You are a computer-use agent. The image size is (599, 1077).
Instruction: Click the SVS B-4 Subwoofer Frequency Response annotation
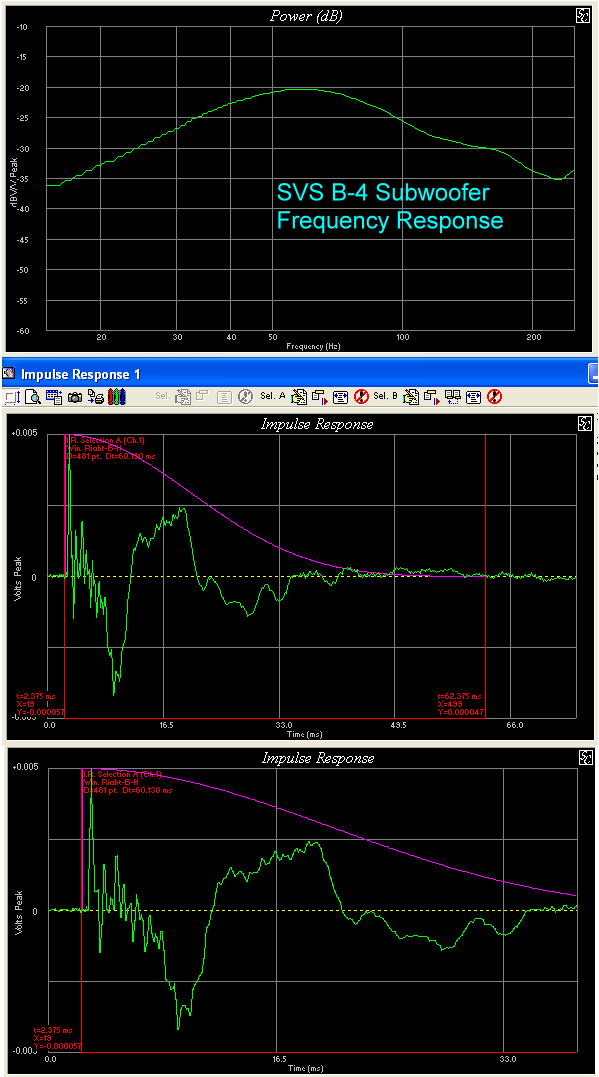click(x=389, y=206)
